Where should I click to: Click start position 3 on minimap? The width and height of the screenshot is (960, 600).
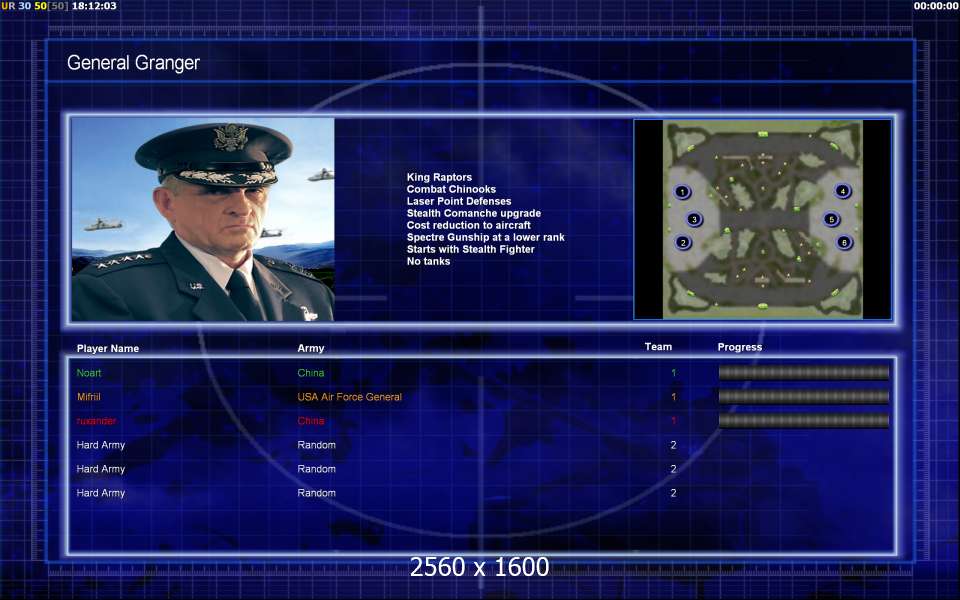tap(694, 219)
